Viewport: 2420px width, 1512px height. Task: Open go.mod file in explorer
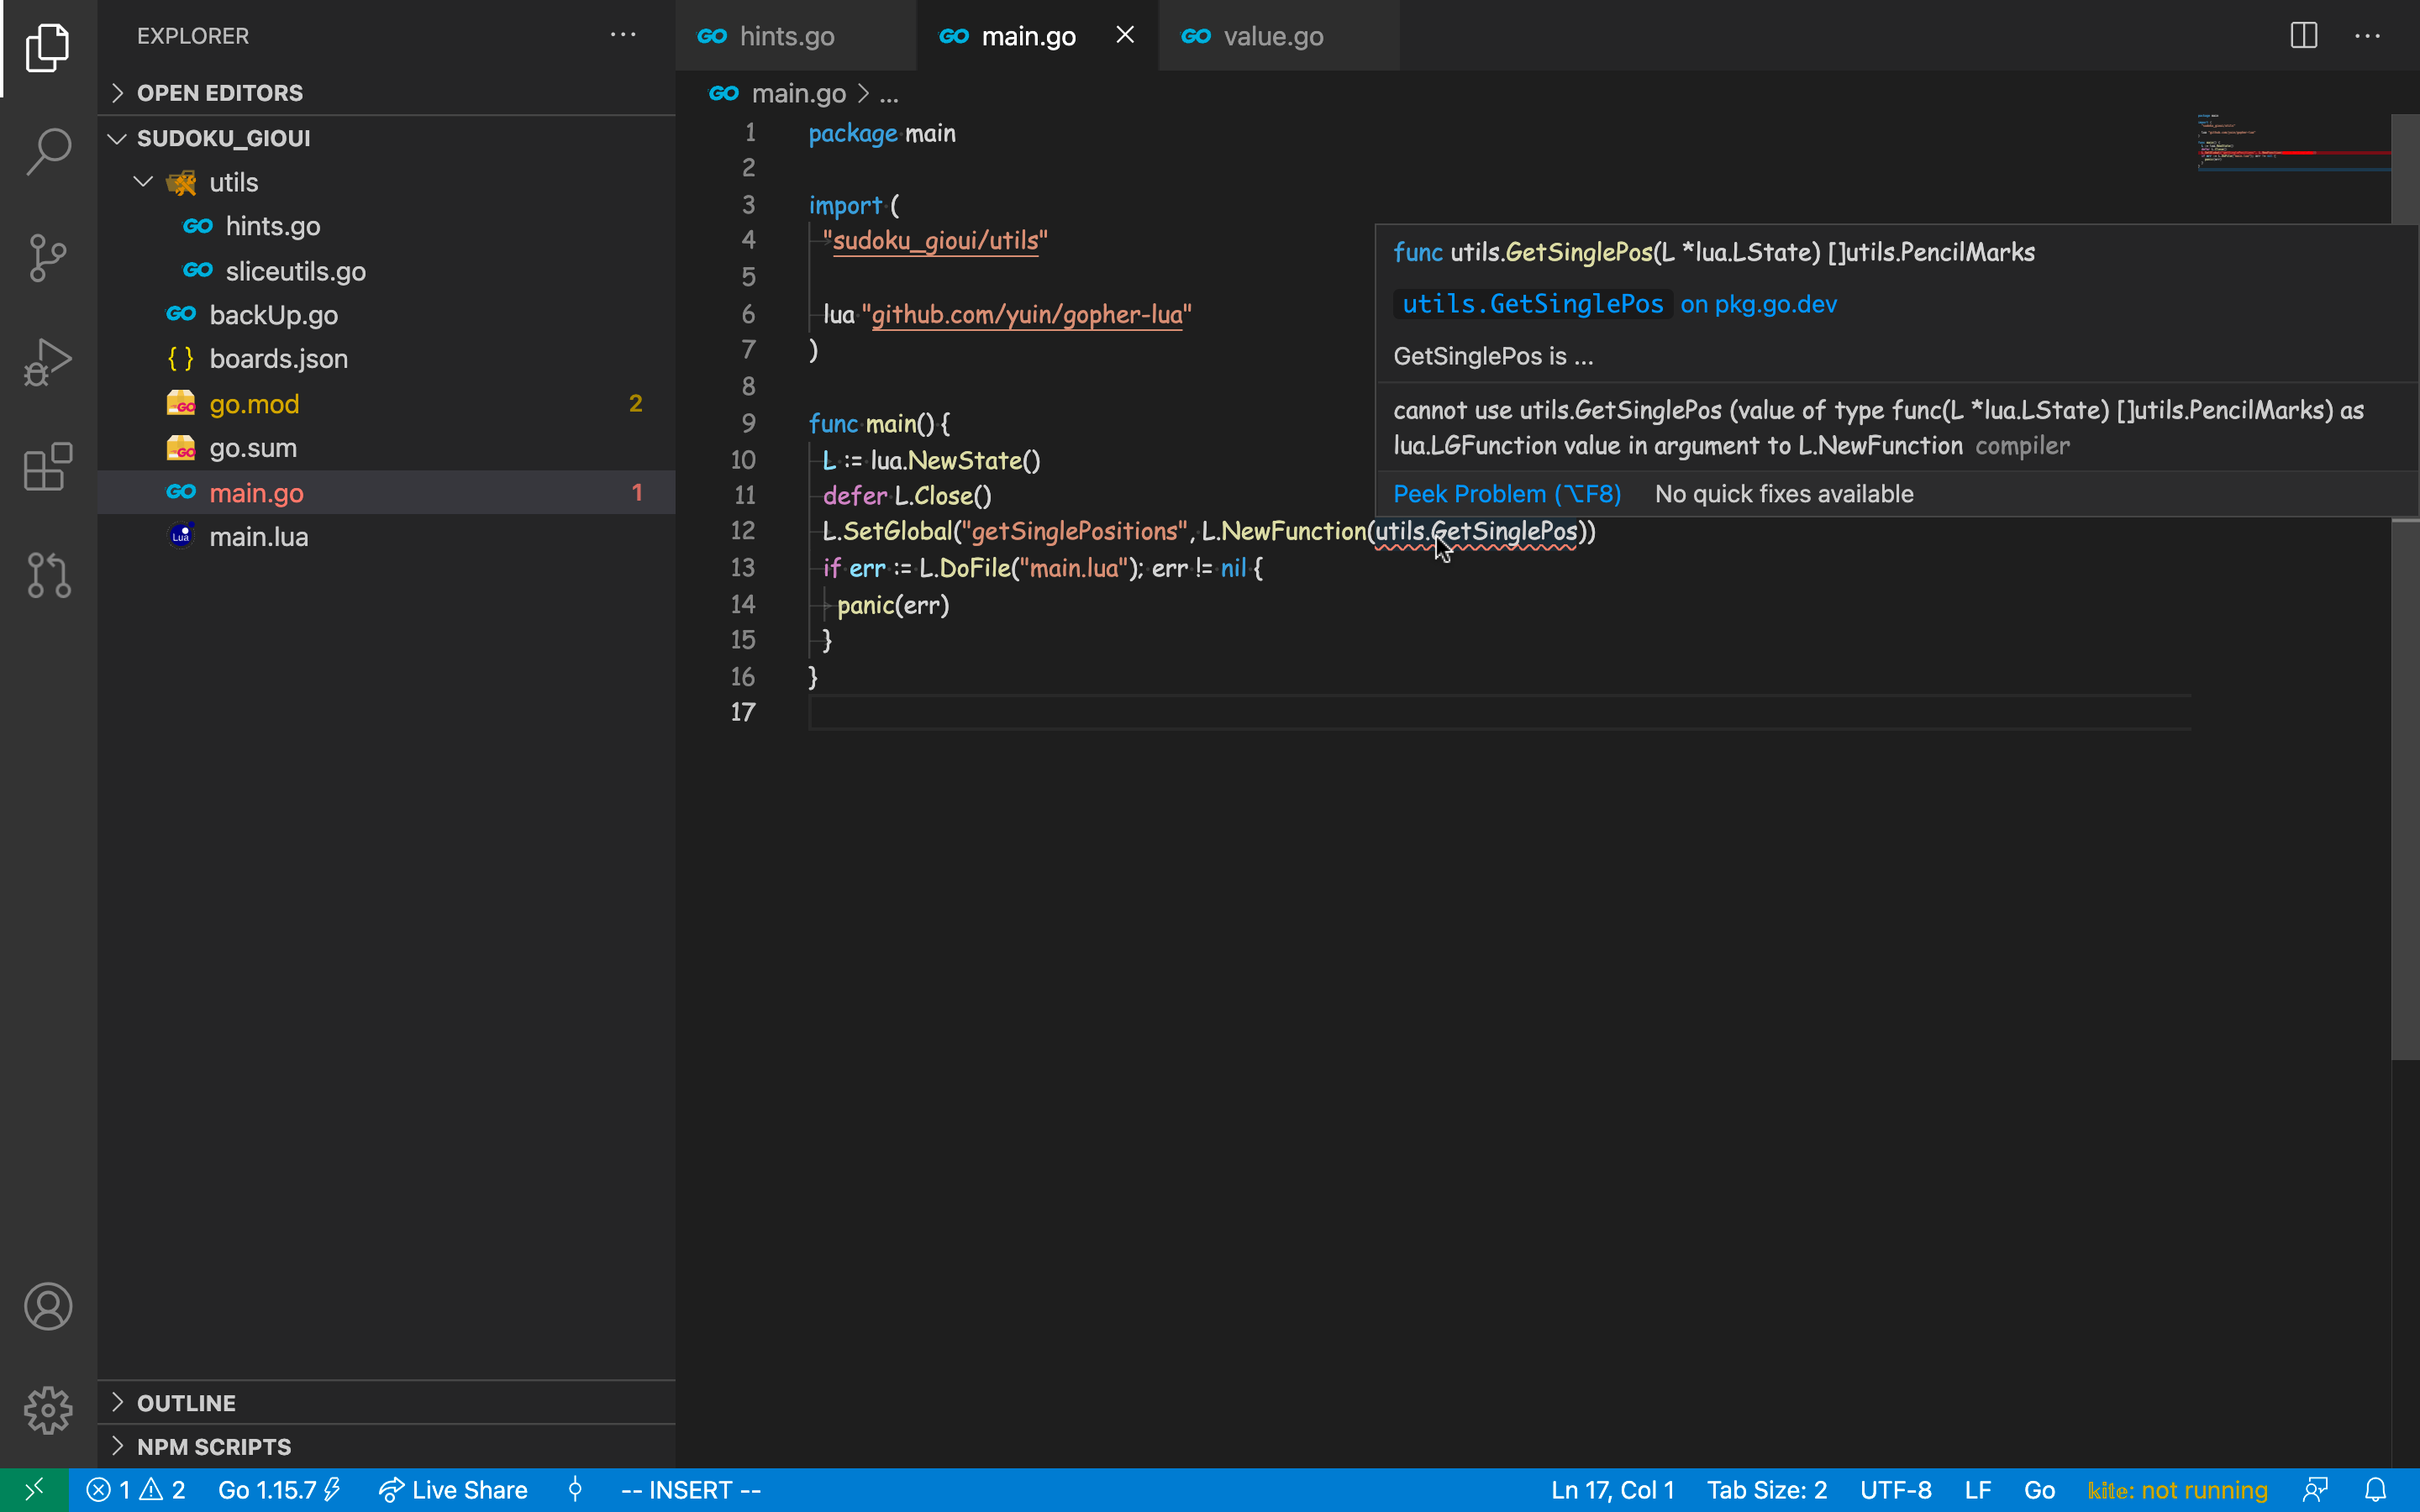(x=386, y=404)
